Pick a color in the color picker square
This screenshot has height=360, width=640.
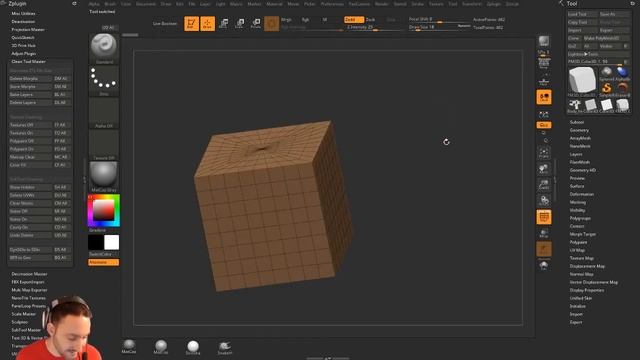(104, 210)
